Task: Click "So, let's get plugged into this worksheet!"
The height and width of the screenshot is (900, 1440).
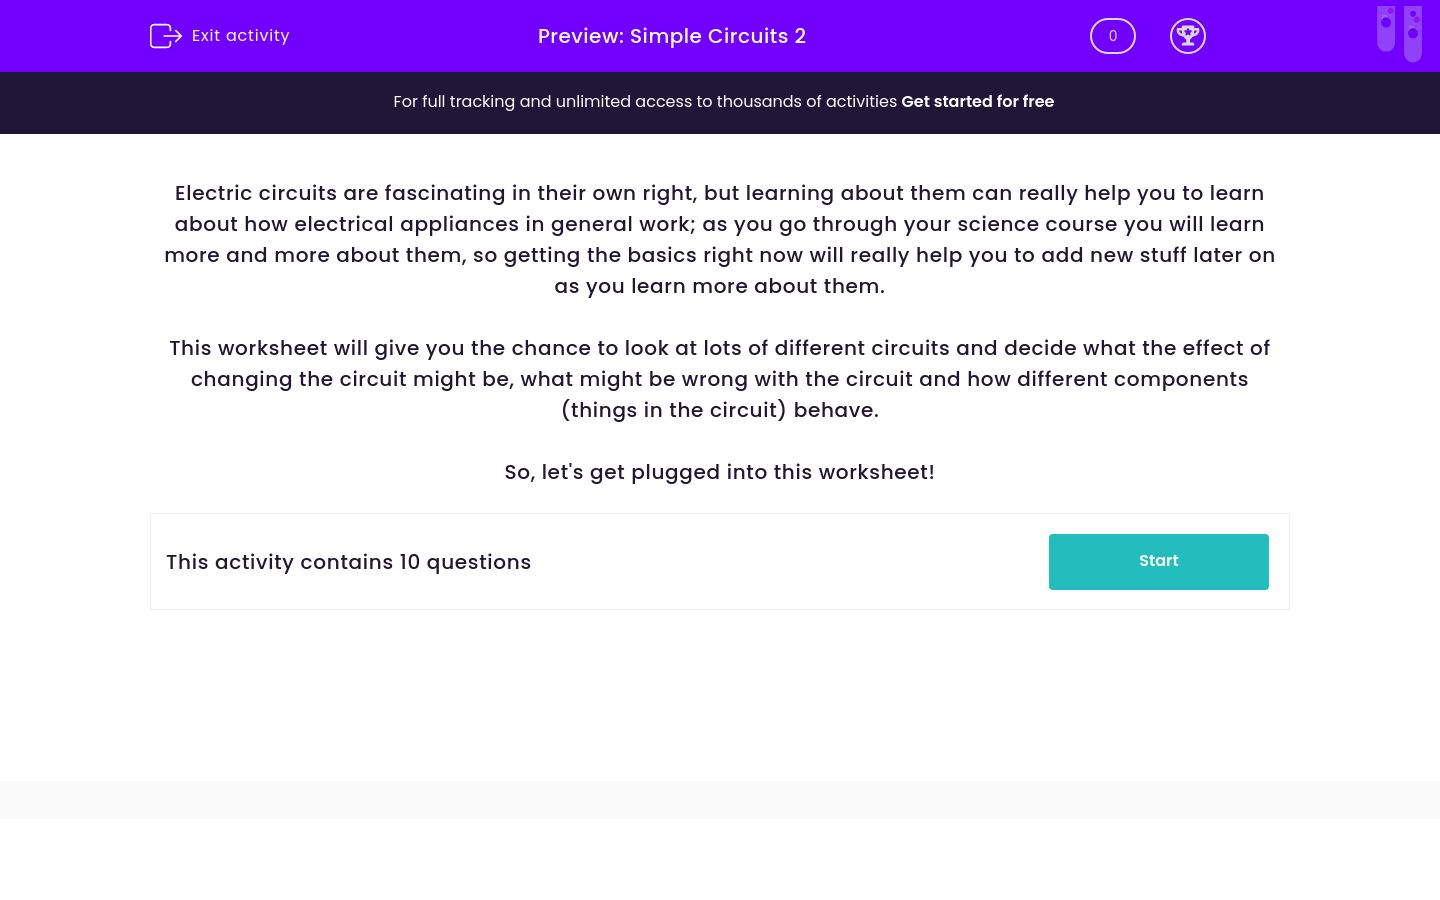Action: click(719, 472)
